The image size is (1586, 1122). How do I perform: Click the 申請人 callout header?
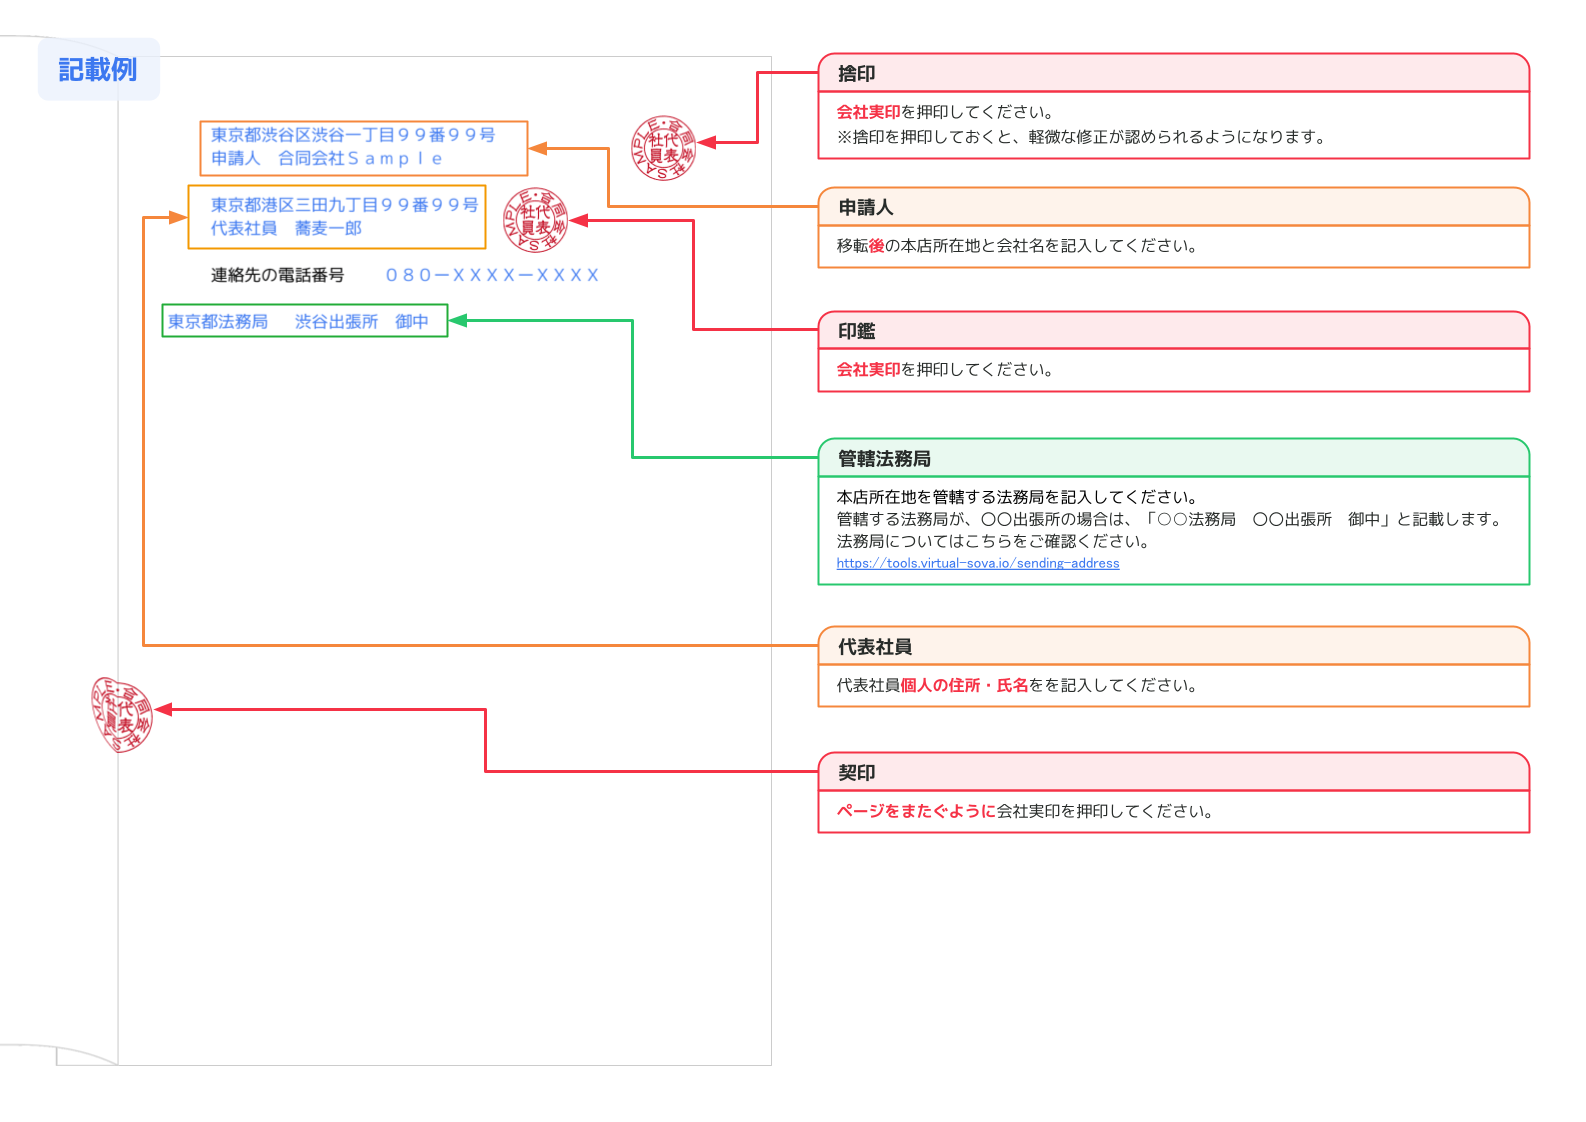(1174, 207)
